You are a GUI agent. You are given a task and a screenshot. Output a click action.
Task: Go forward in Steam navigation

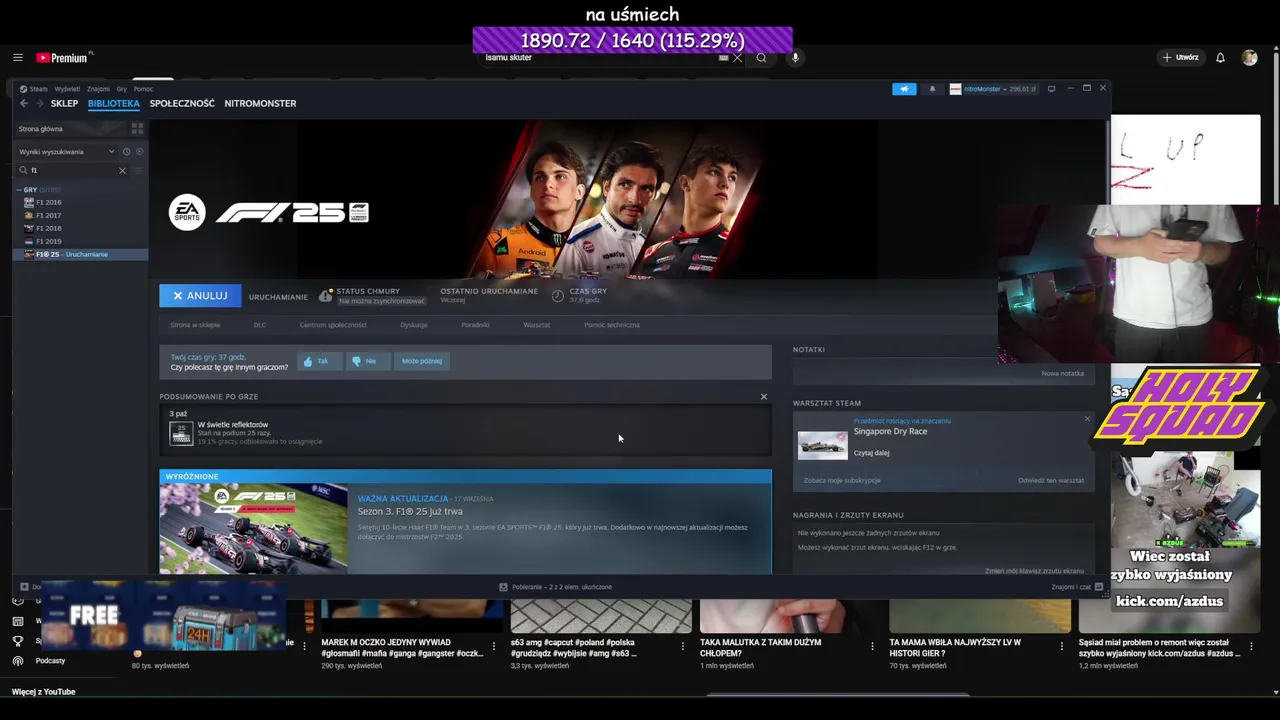click(x=40, y=103)
